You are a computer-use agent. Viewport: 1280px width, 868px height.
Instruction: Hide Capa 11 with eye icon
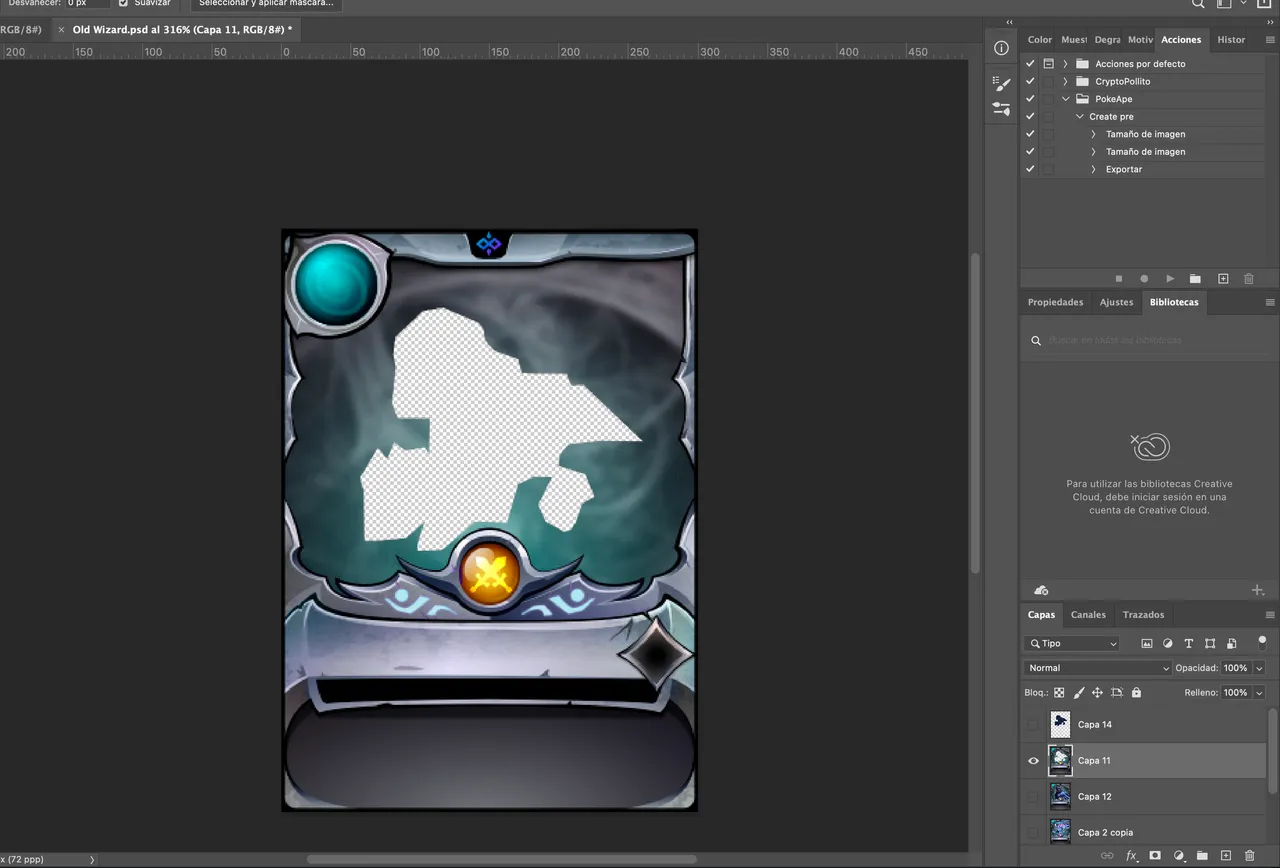tap(1033, 761)
